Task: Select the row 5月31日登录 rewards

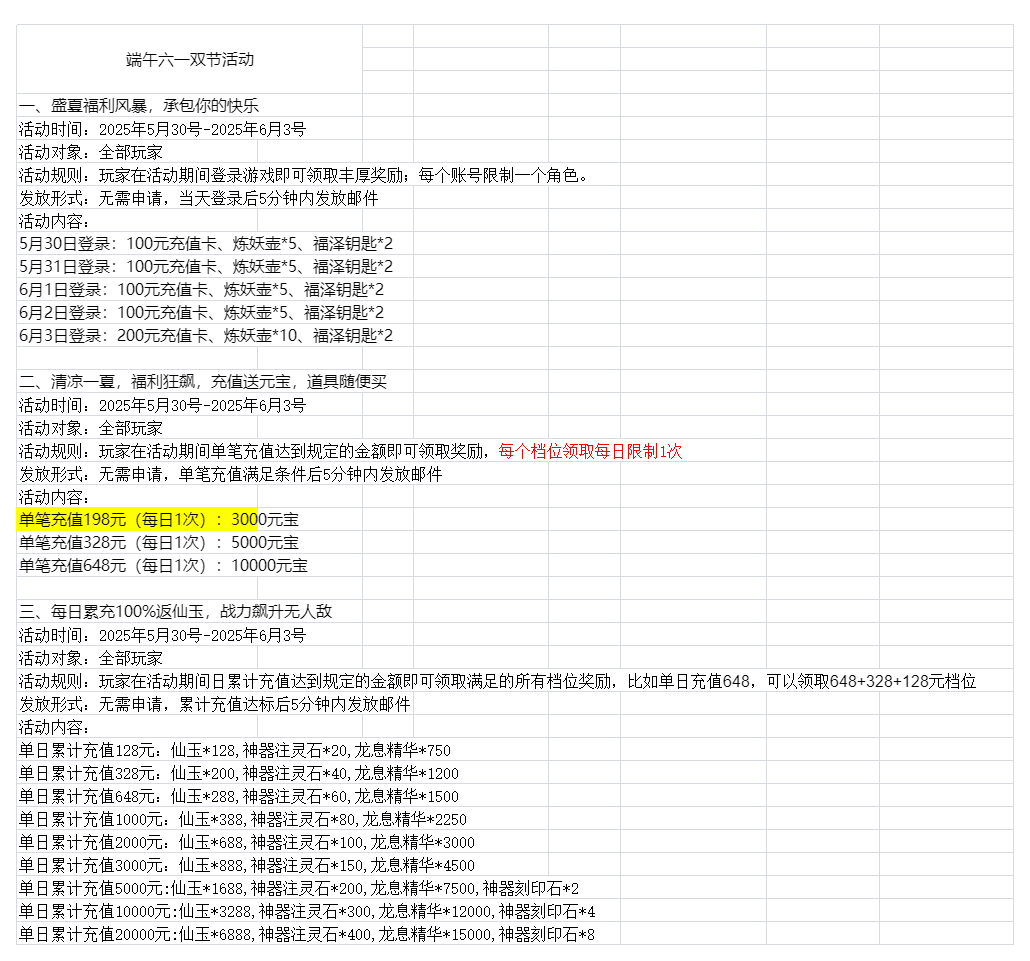Action: (x=206, y=267)
